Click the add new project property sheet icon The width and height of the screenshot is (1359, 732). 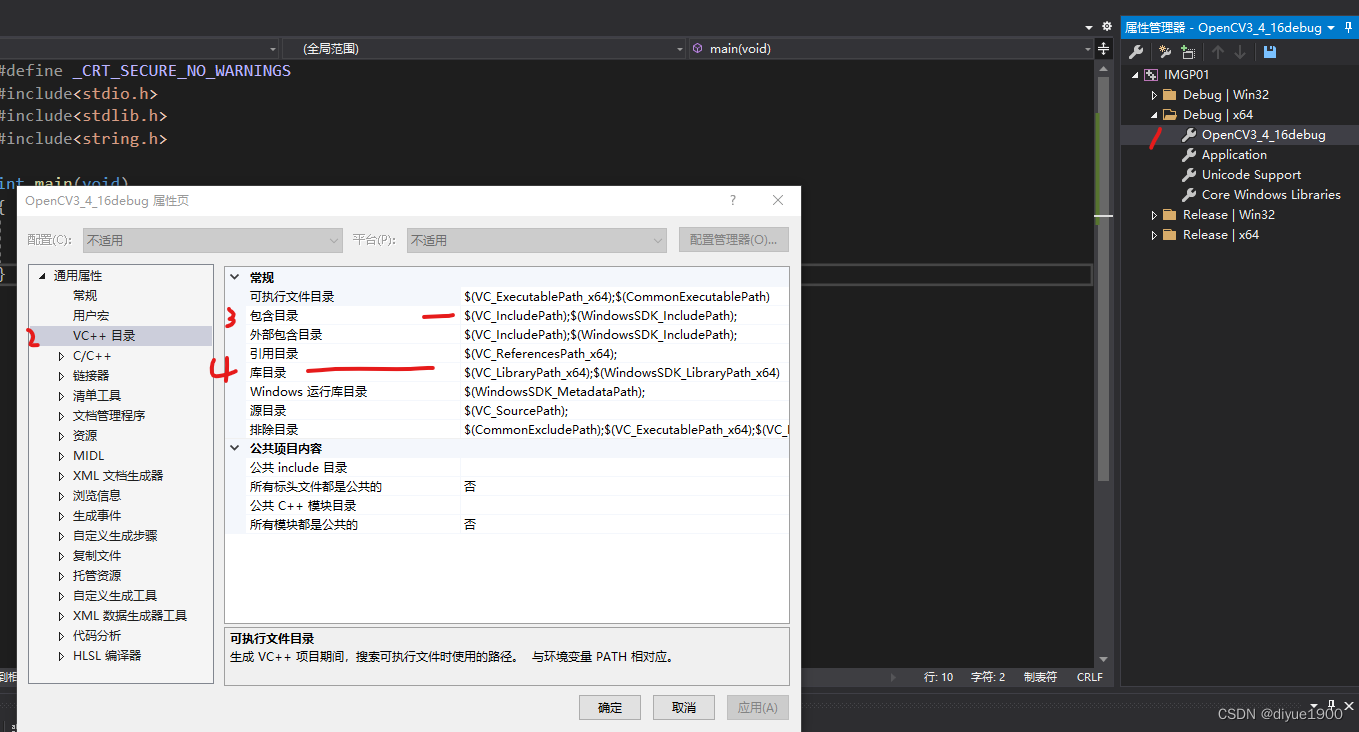pyautogui.click(x=1164, y=52)
